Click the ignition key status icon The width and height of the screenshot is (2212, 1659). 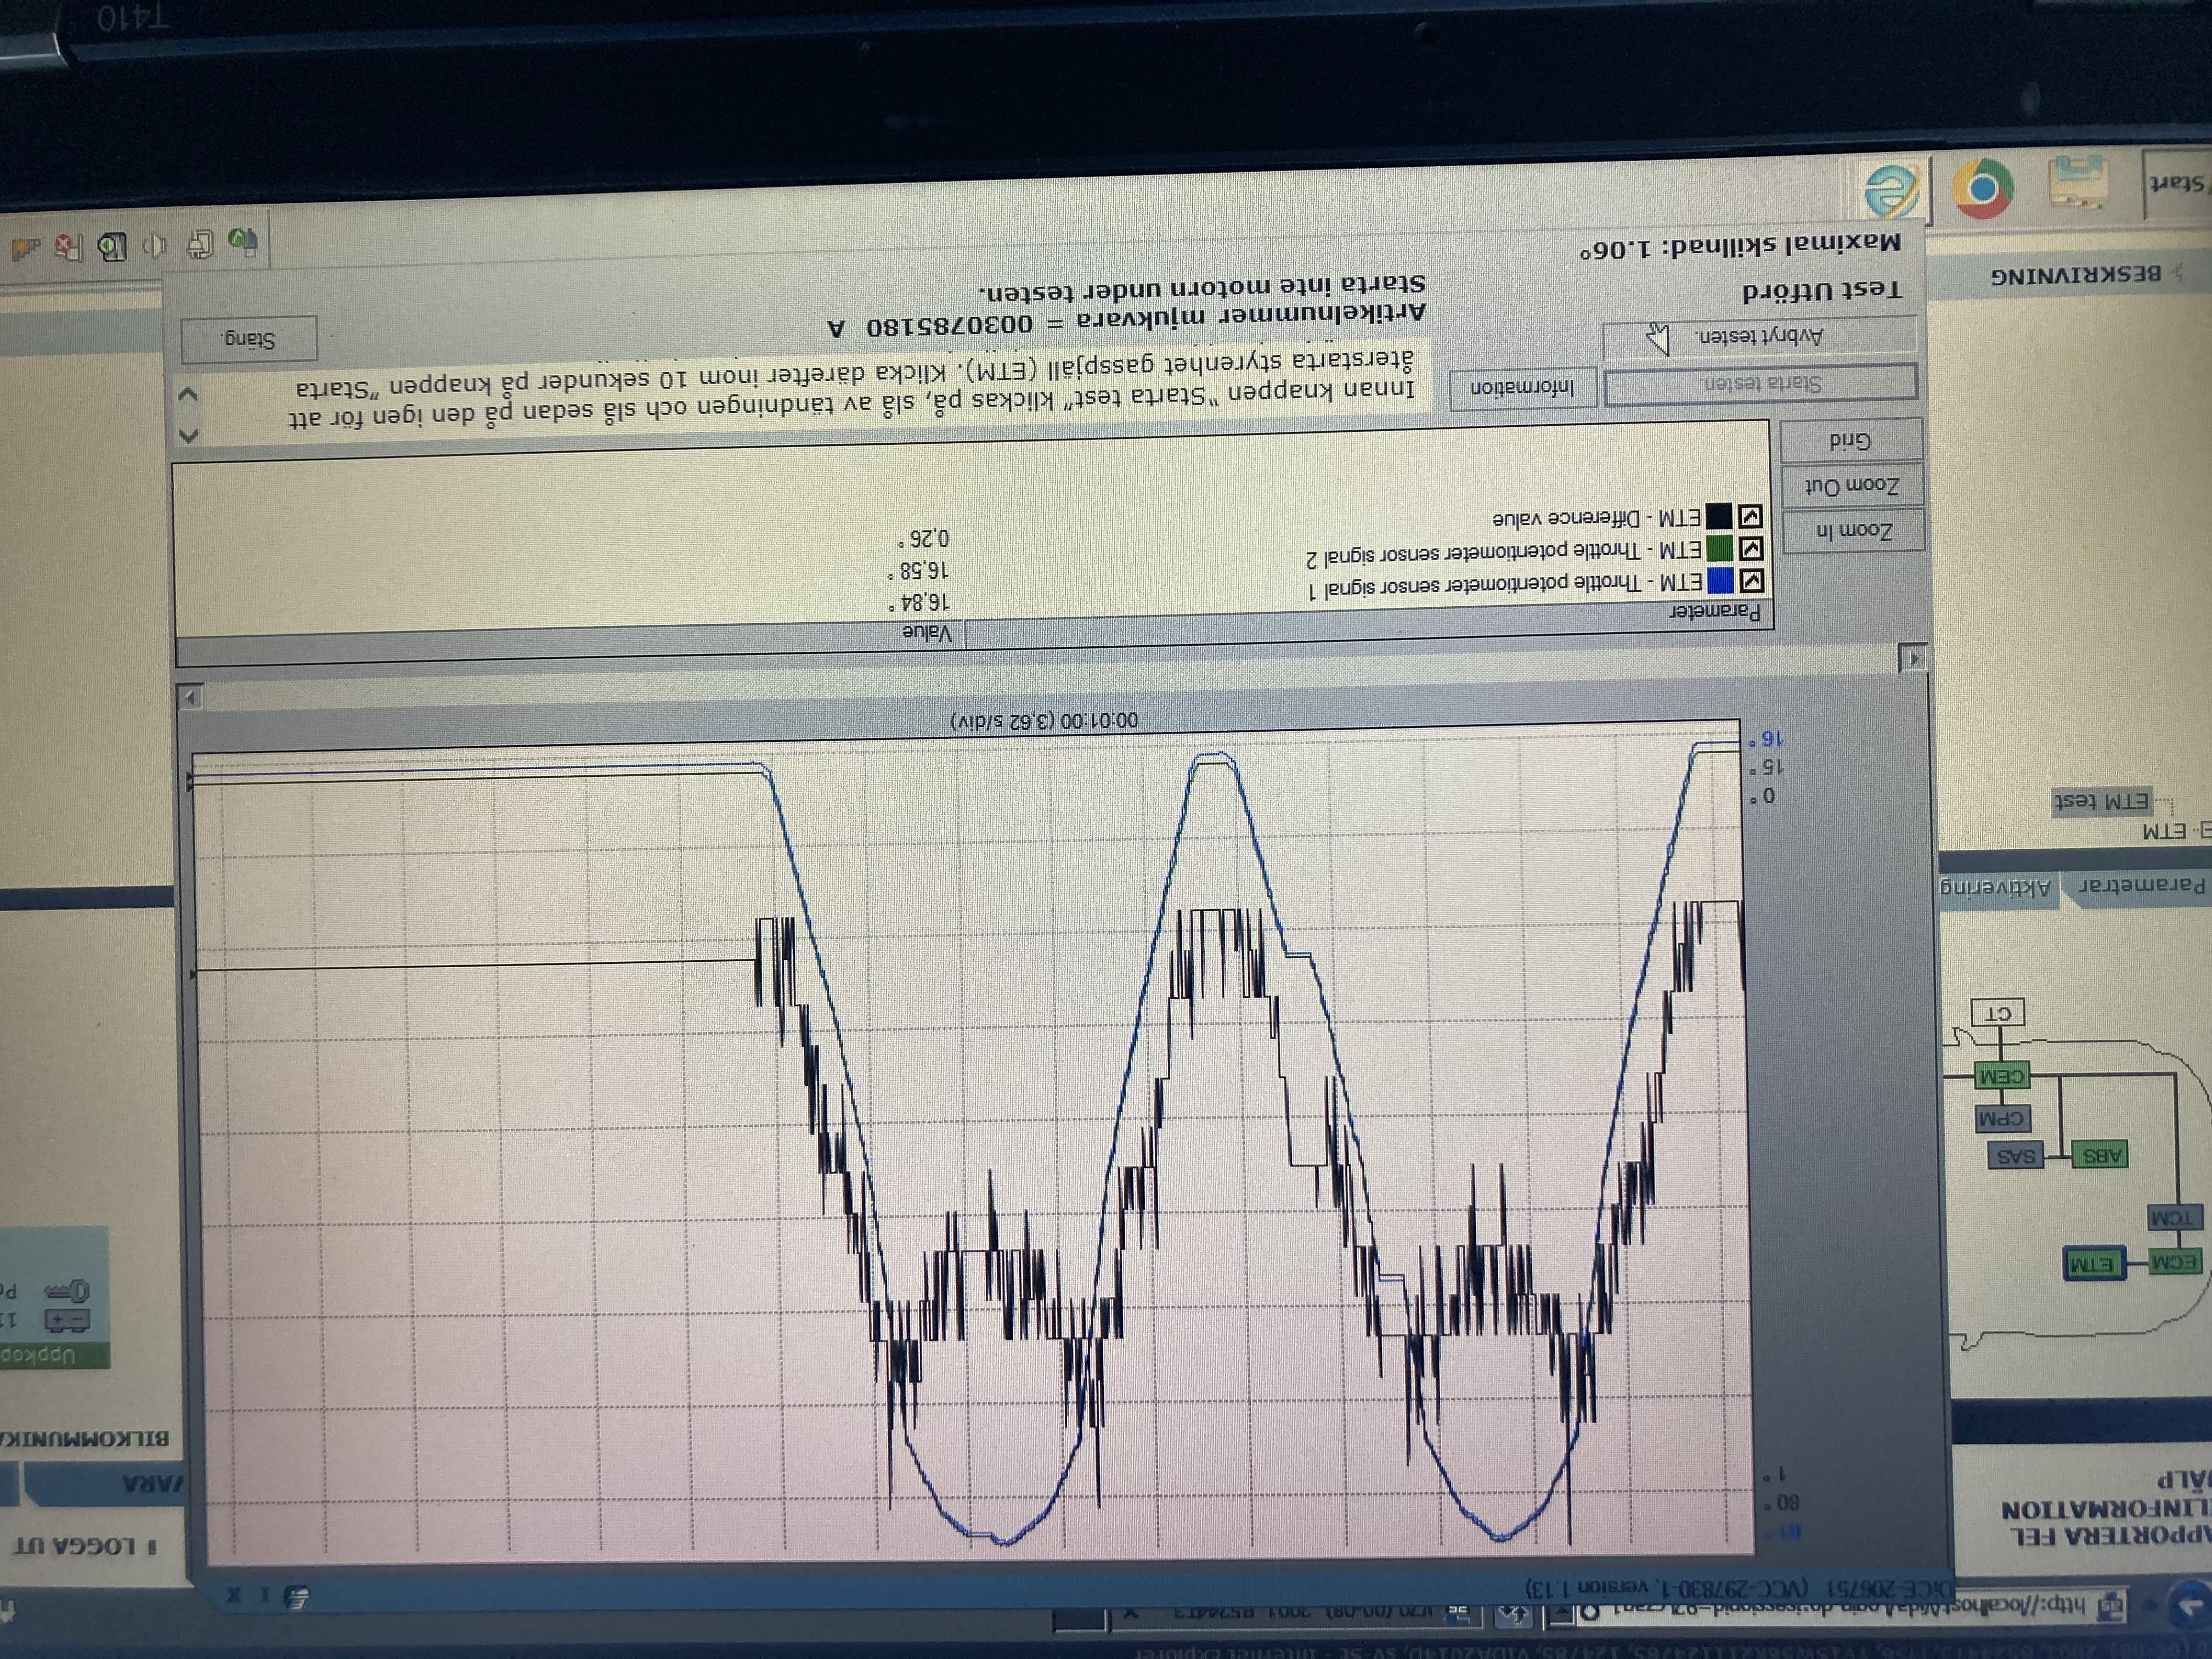(x=68, y=1291)
